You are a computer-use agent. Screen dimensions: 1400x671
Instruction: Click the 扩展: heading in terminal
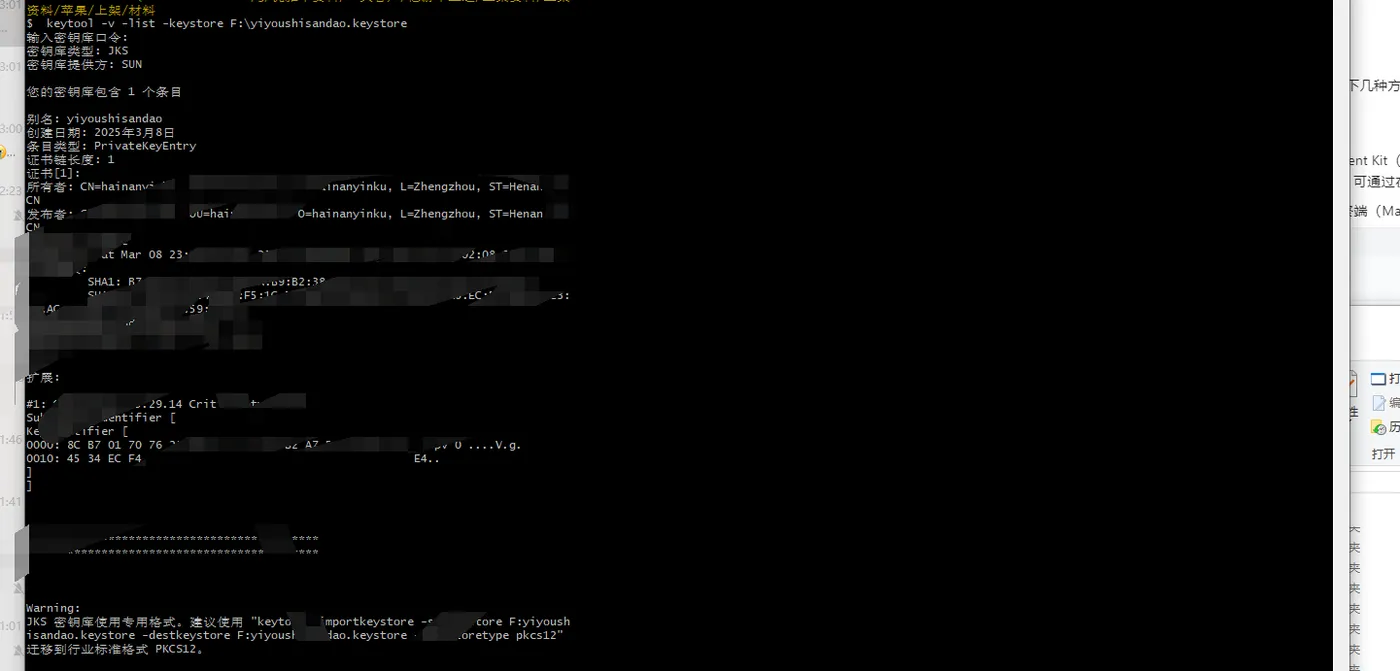44,378
